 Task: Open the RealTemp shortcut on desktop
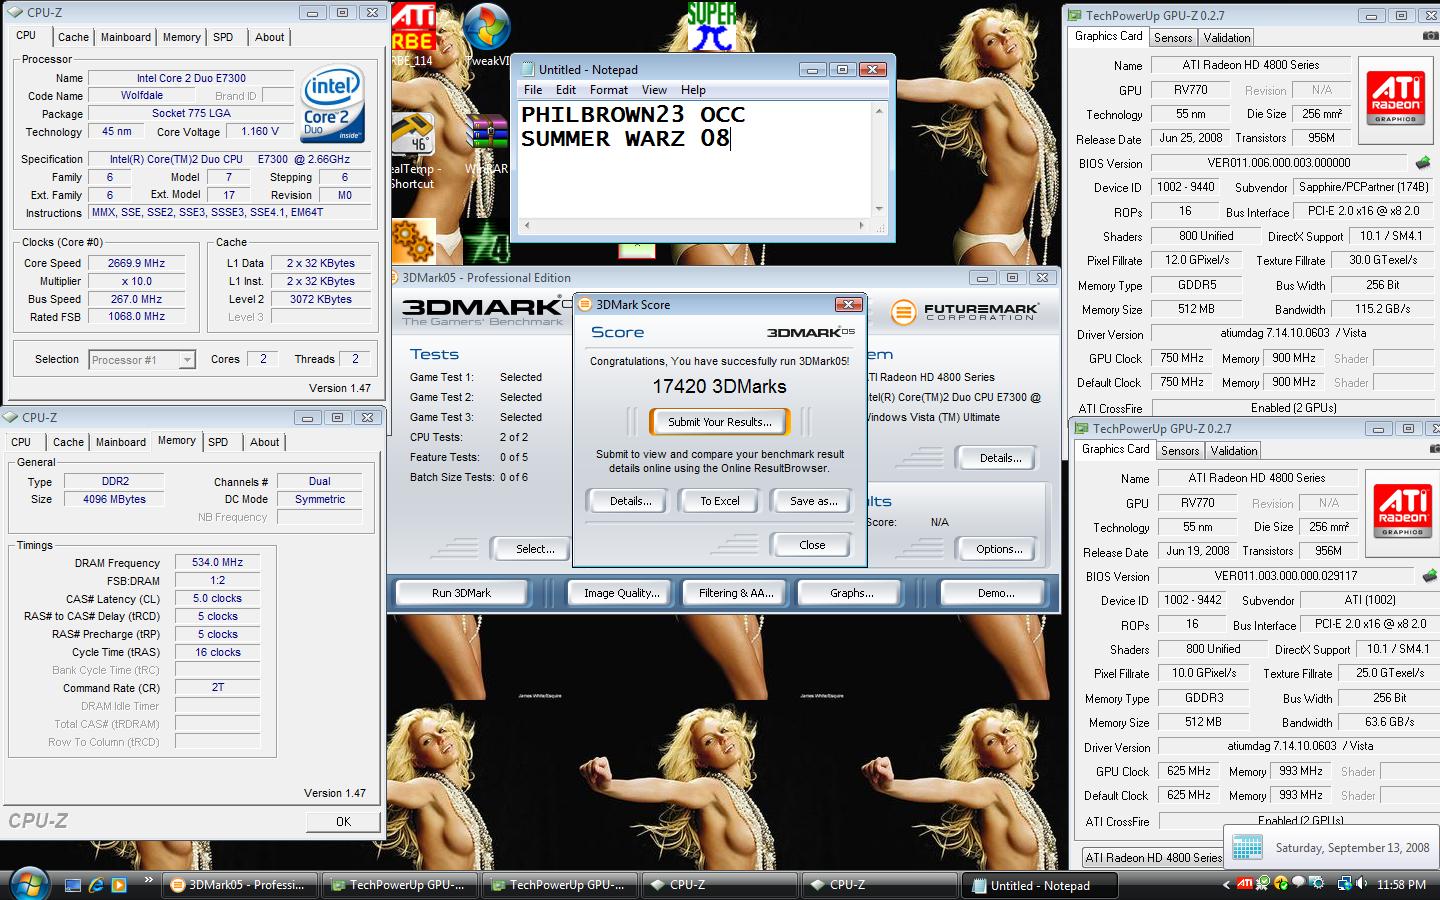click(413, 150)
